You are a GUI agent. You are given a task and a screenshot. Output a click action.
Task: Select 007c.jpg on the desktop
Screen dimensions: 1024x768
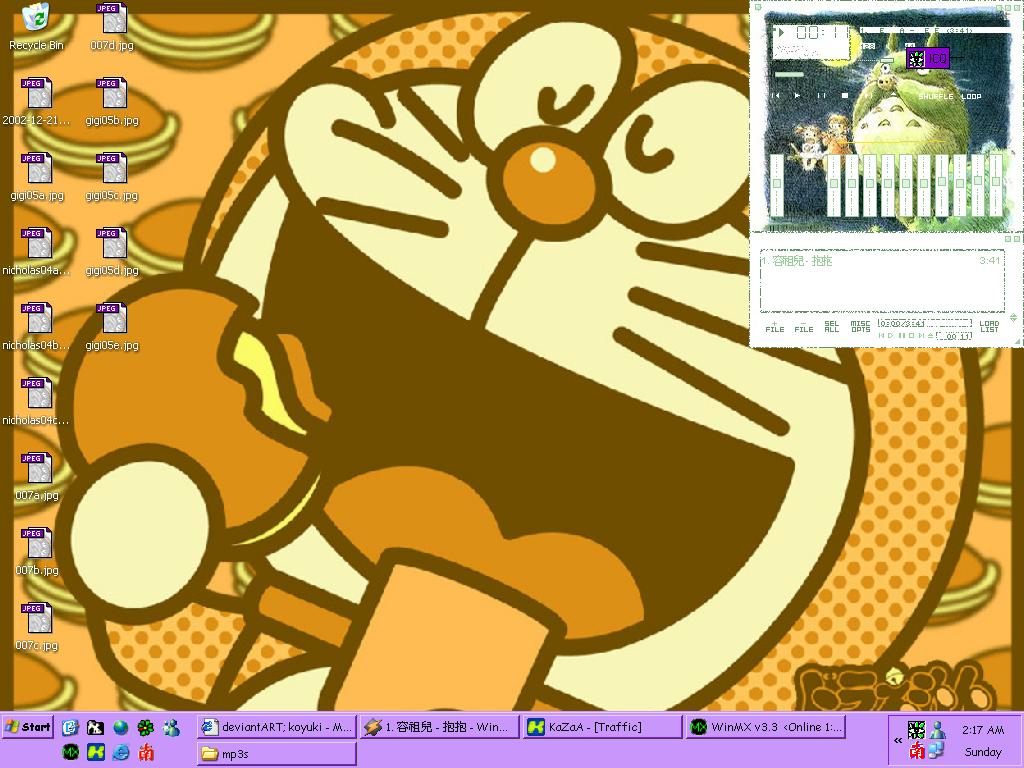pos(37,628)
